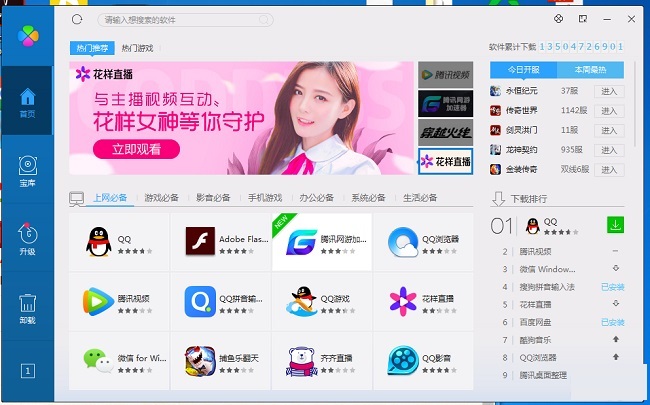This screenshot has height=405, width=650.
Task: Click 已安装 link beside 搜狗拼音输入法
Action: [x=612, y=287]
